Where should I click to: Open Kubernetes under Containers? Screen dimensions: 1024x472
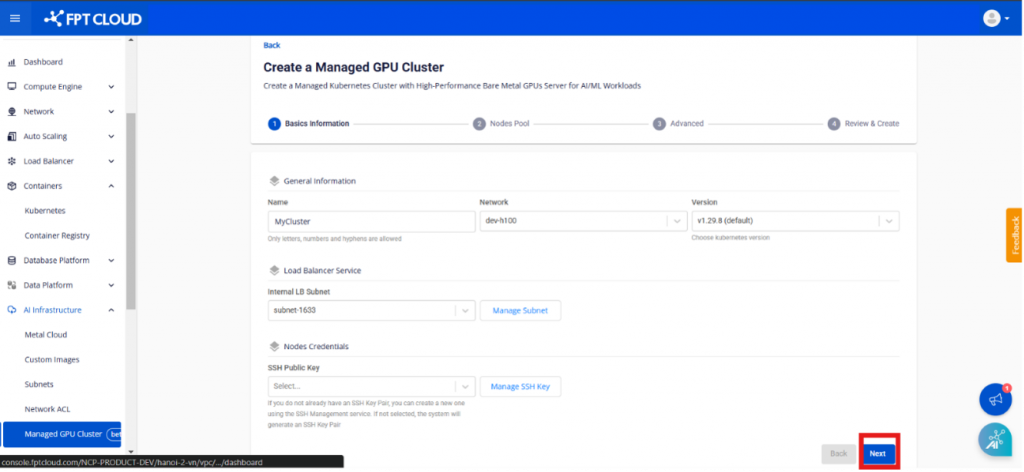45,211
